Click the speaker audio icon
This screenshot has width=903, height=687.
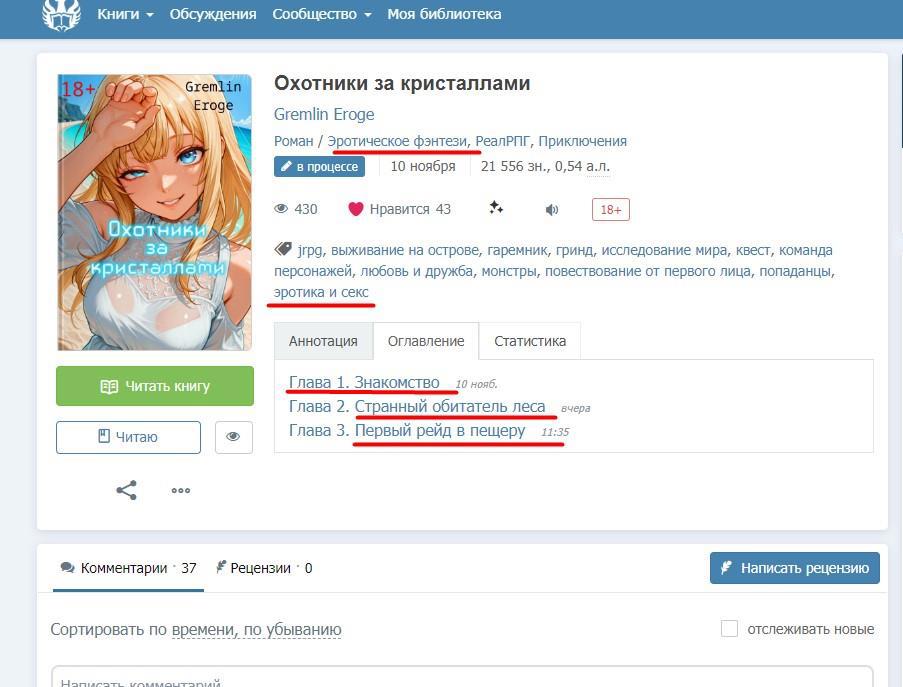[x=552, y=210]
